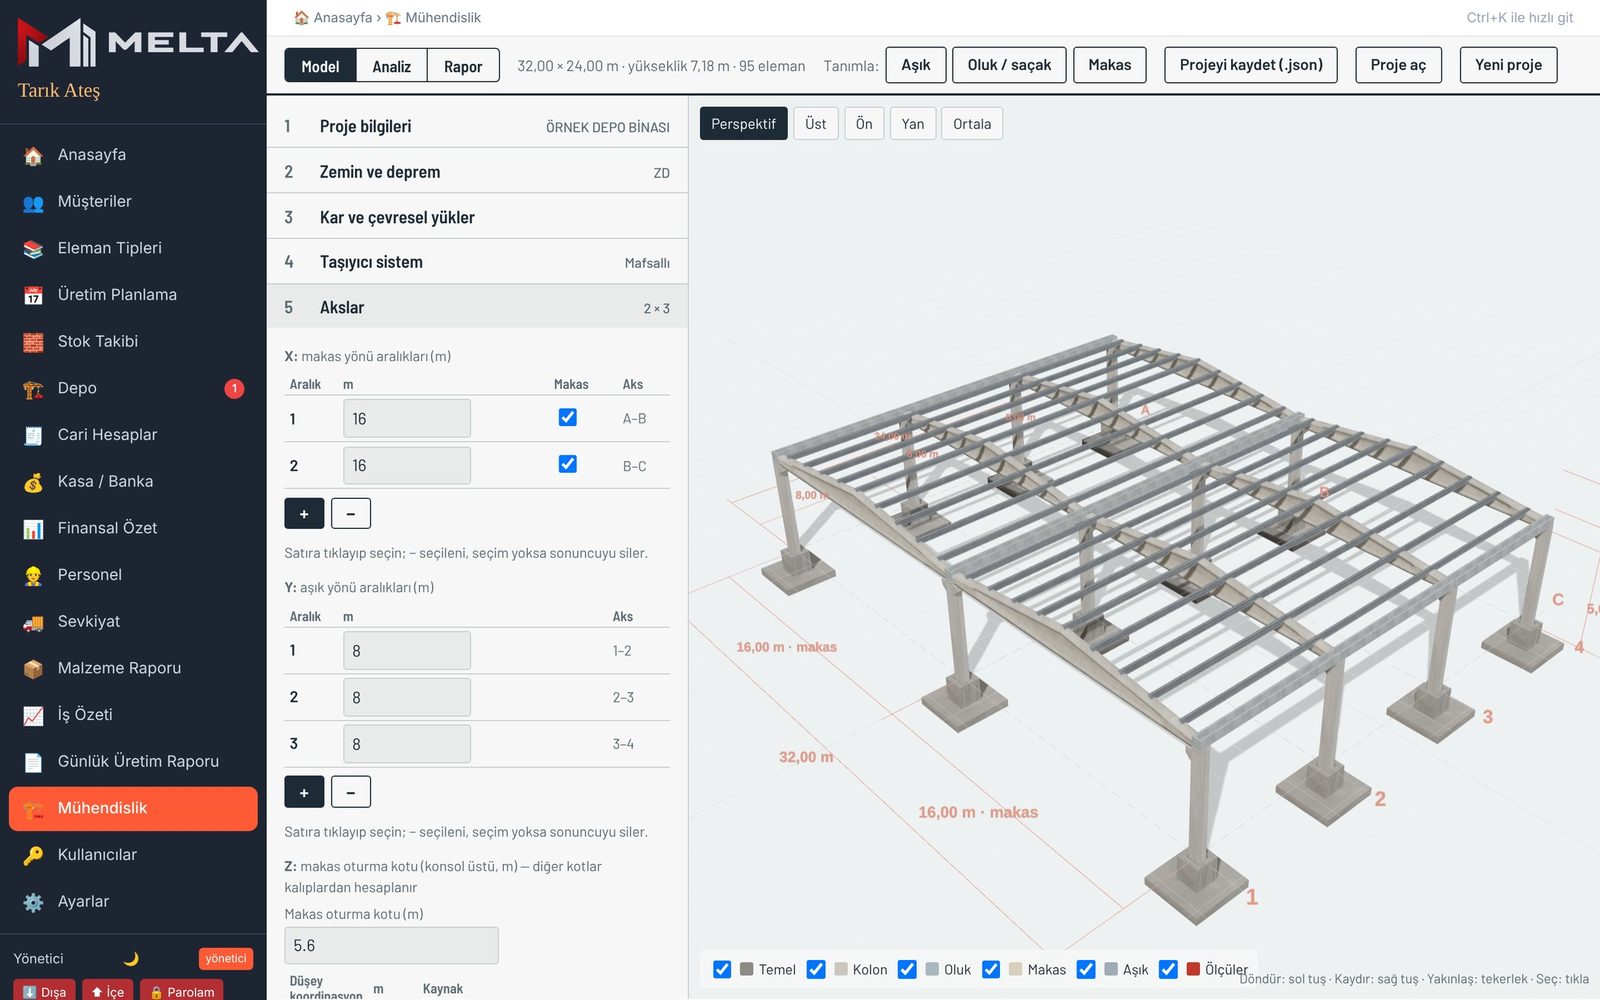Click Kasa / Banka money bag icon
1600x1000 pixels.
pyautogui.click(x=33, y=482)
